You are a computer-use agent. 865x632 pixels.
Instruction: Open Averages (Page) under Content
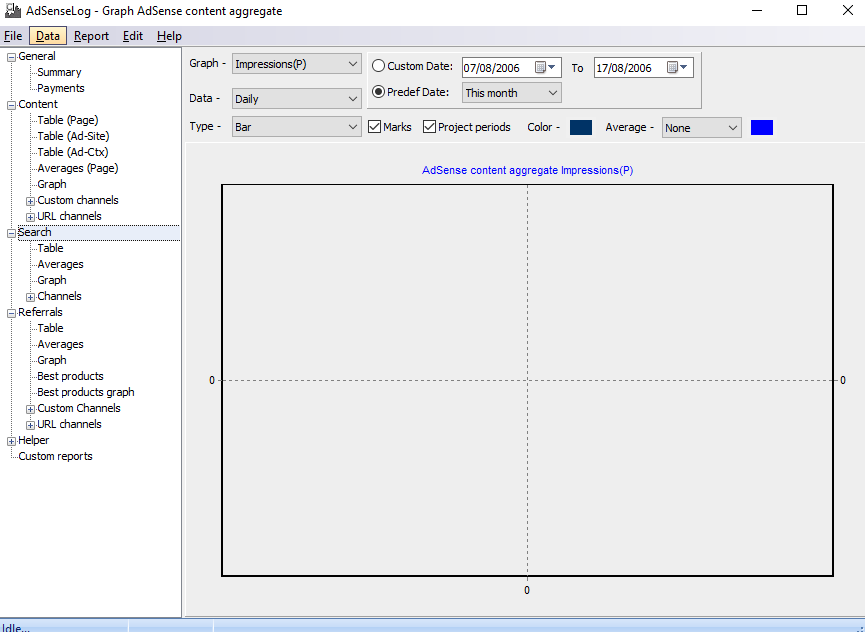coord(77,168)
